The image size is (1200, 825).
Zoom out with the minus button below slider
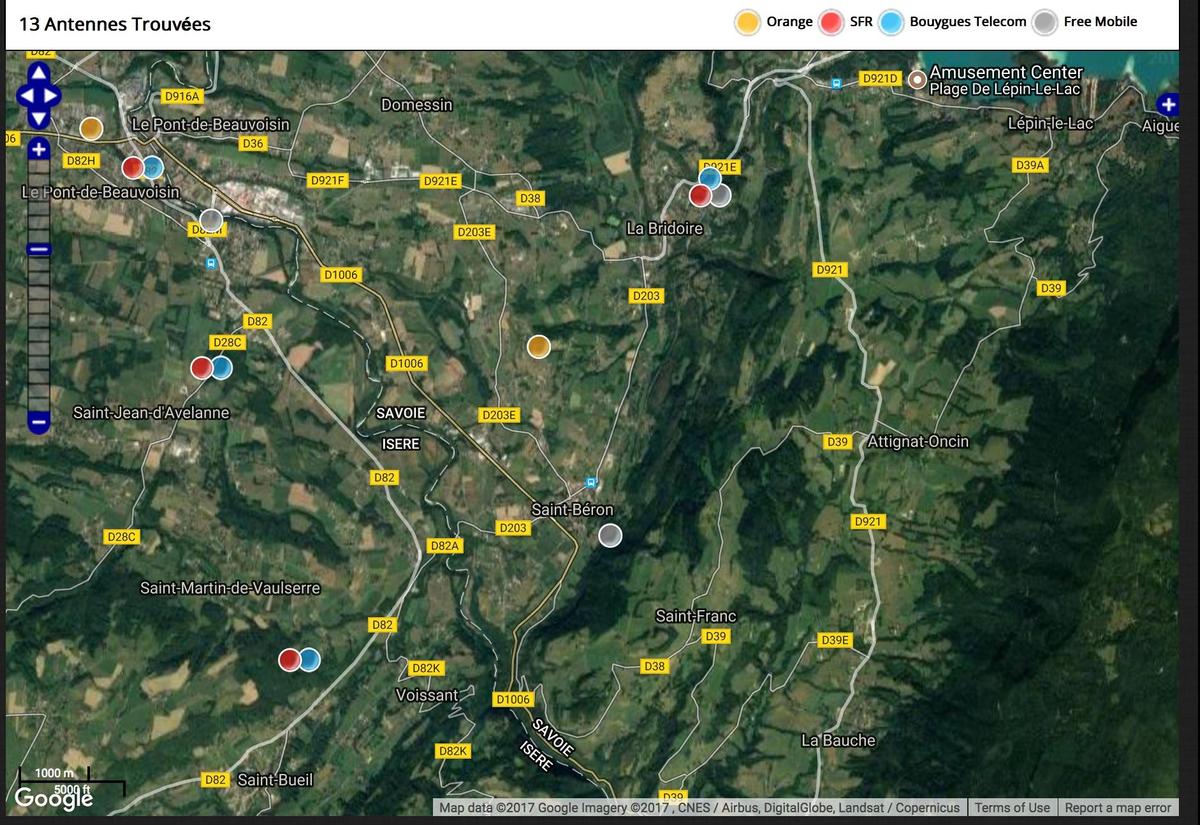pyautogui.click(x=38, y=421)
